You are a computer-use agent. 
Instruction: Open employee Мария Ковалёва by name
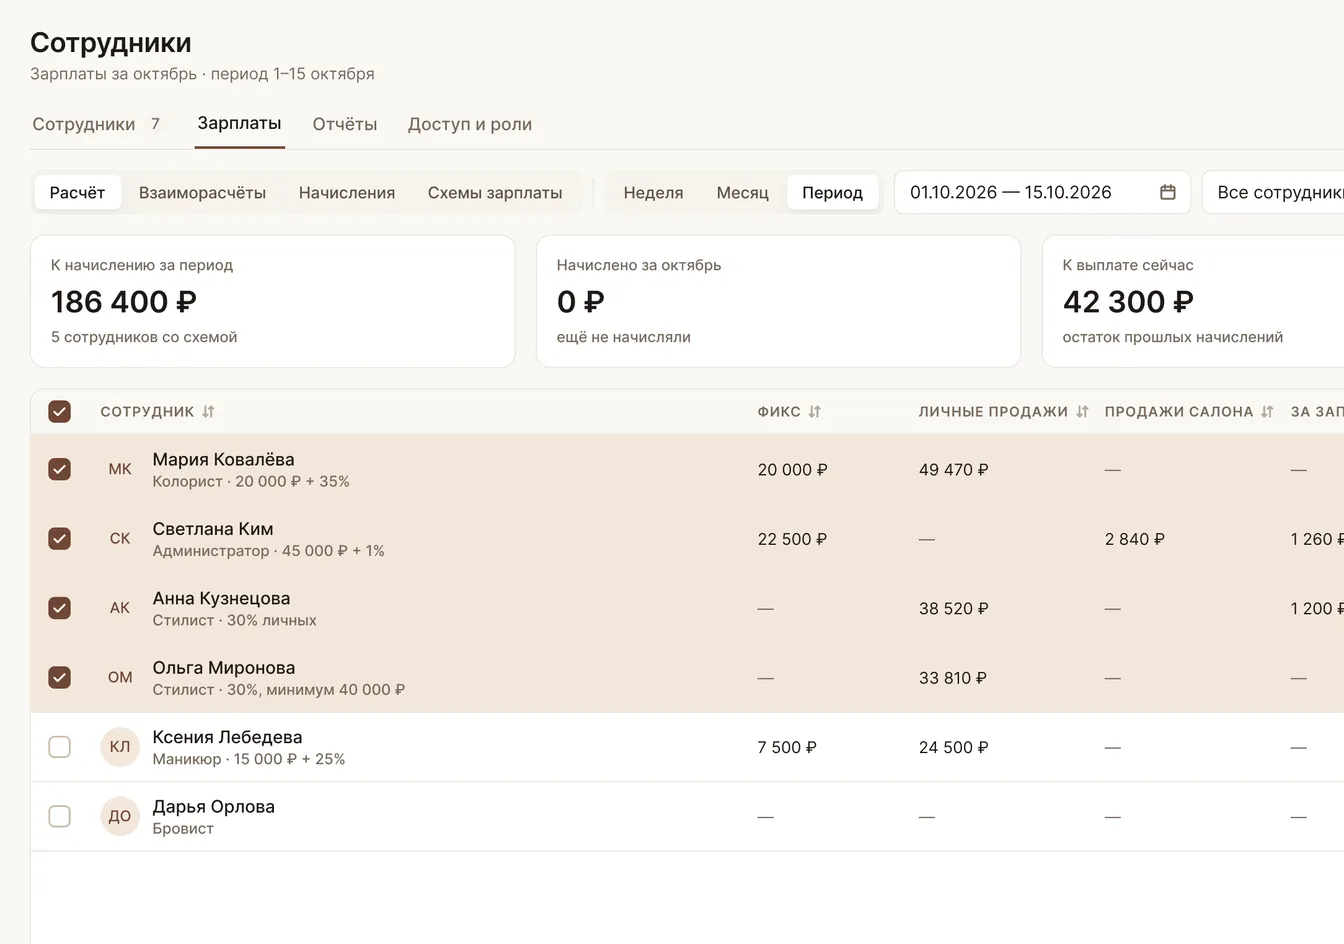(224, 459)
